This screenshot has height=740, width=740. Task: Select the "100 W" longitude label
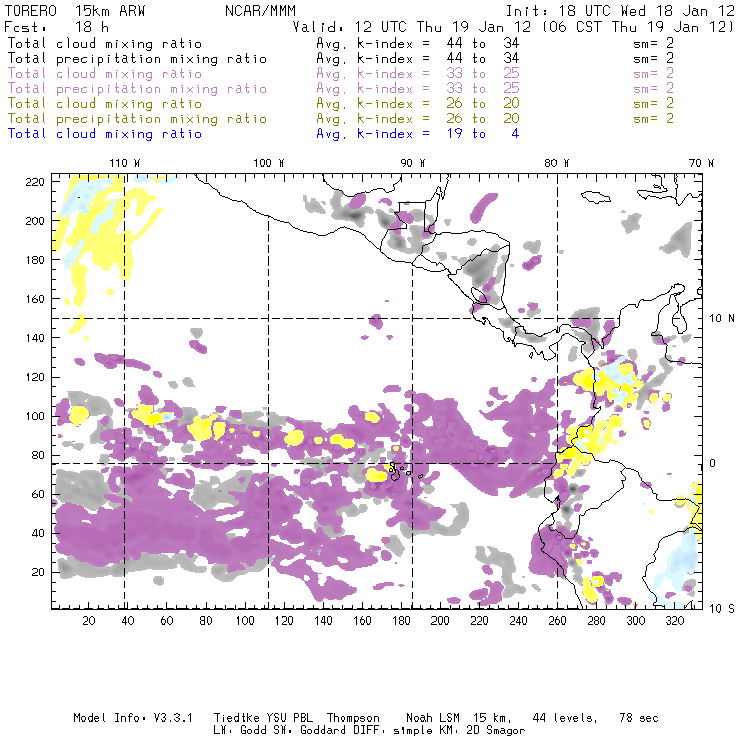[269, 163]
